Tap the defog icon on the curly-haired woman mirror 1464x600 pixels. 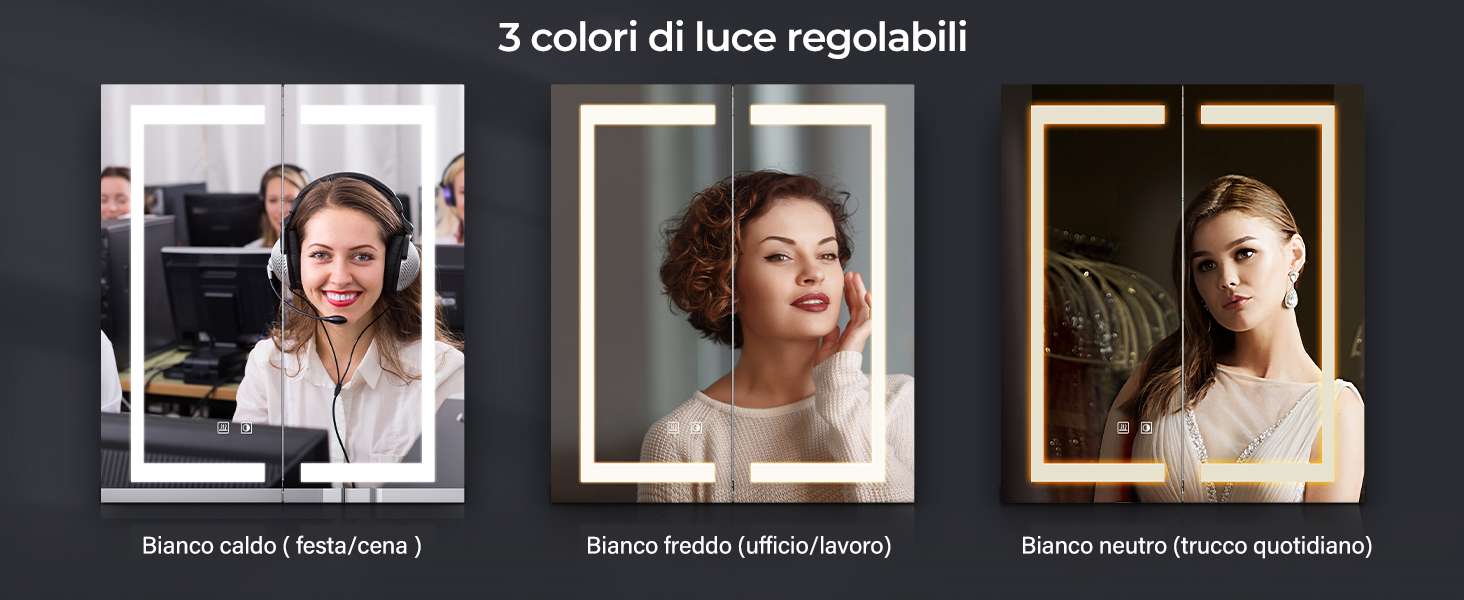click(673, 427)
